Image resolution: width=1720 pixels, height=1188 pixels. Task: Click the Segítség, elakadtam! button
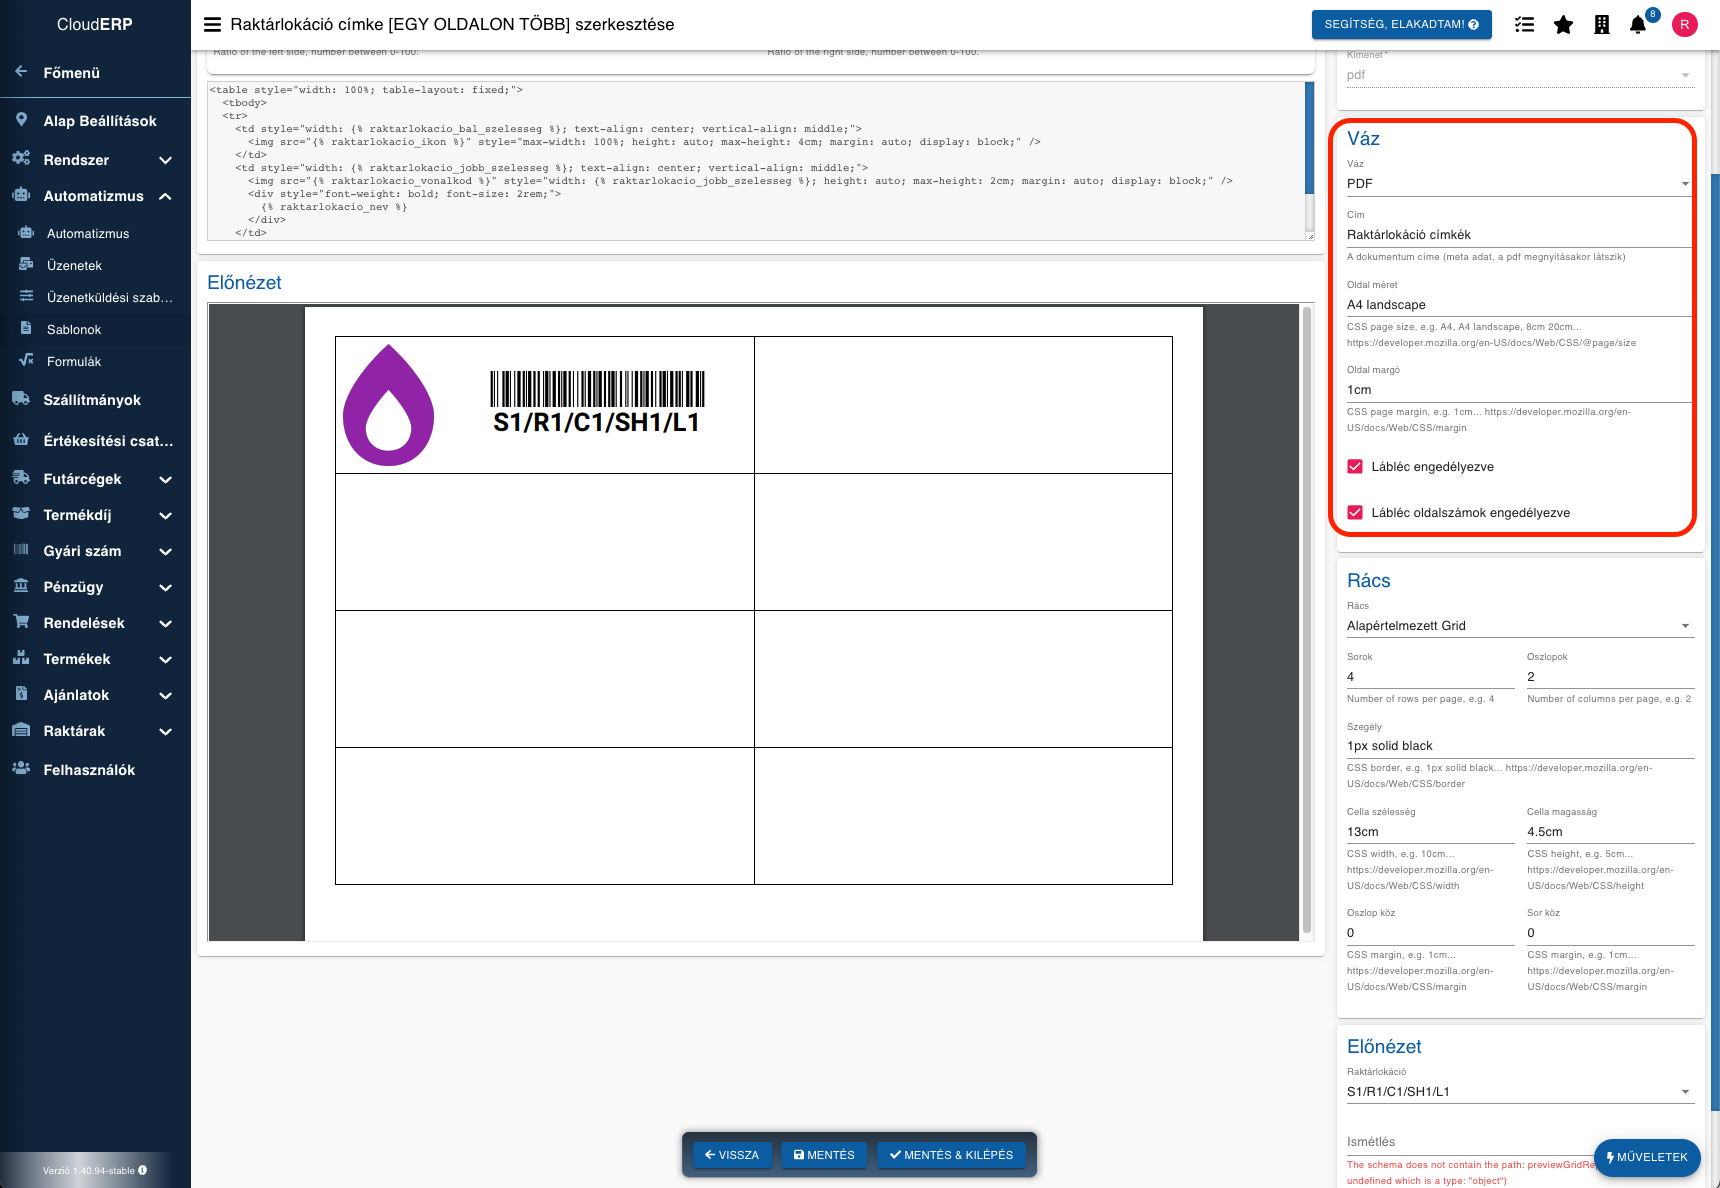[1401, 25]
